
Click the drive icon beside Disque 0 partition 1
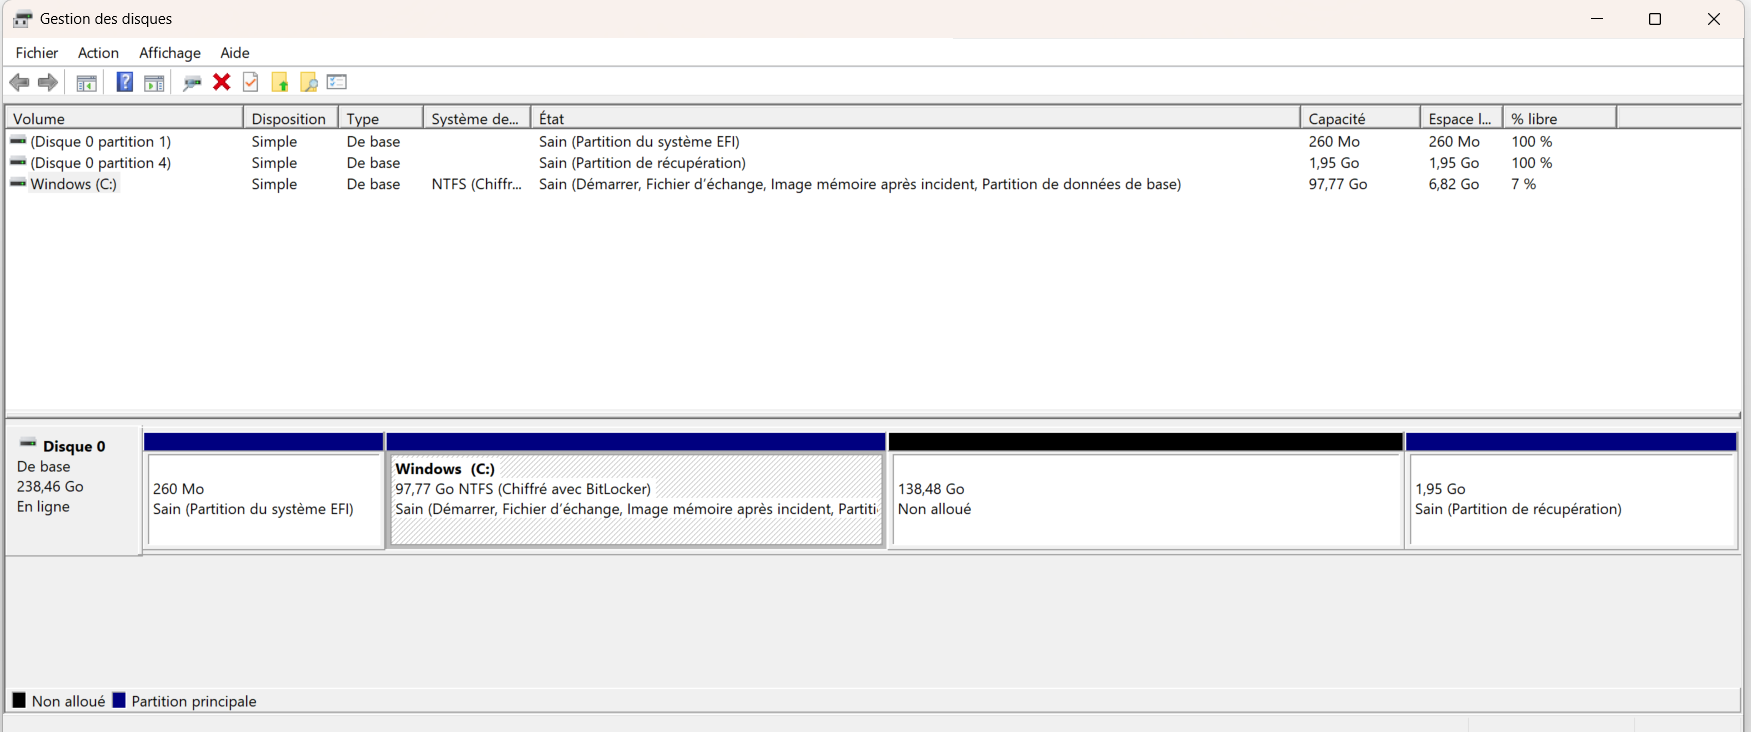[x=18, y=141]
